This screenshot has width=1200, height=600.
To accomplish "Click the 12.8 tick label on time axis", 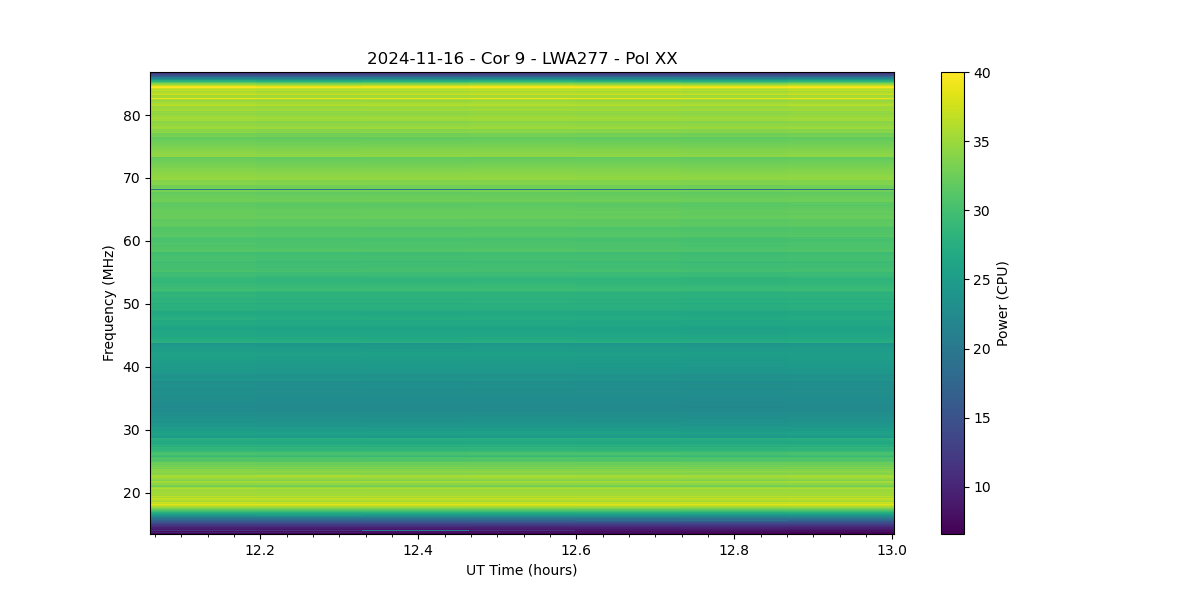I will (733, 550).
